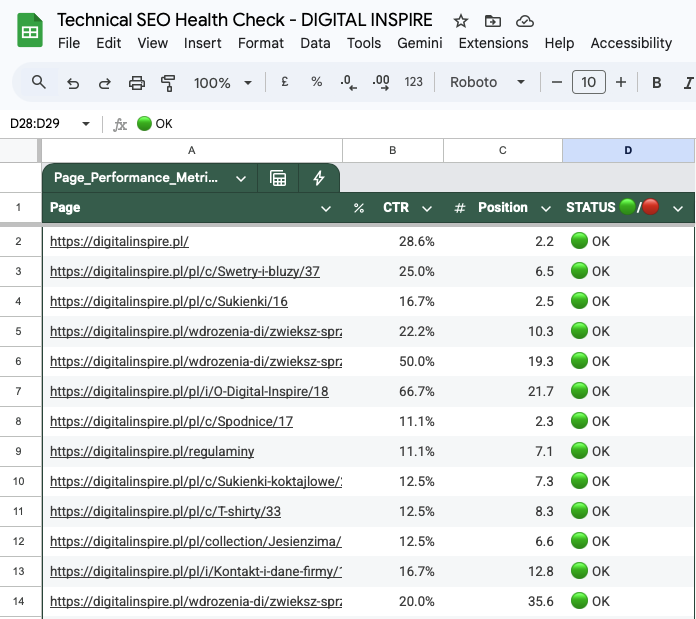This screenshot has height=619, width=696.
Task: Follow the T-shirty/33 link
Action: pyautogui.click(x=165, y=511)
